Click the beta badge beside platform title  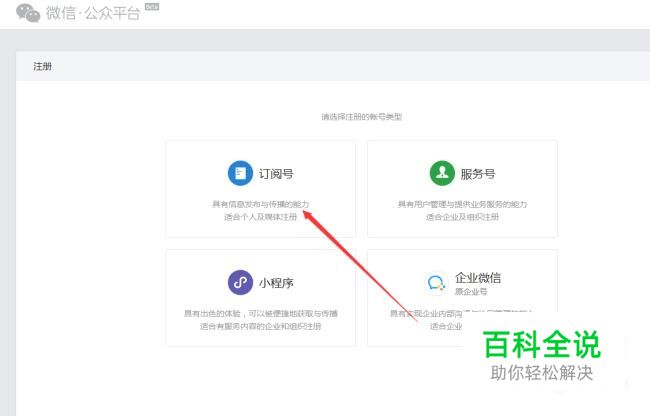point(152,7)
